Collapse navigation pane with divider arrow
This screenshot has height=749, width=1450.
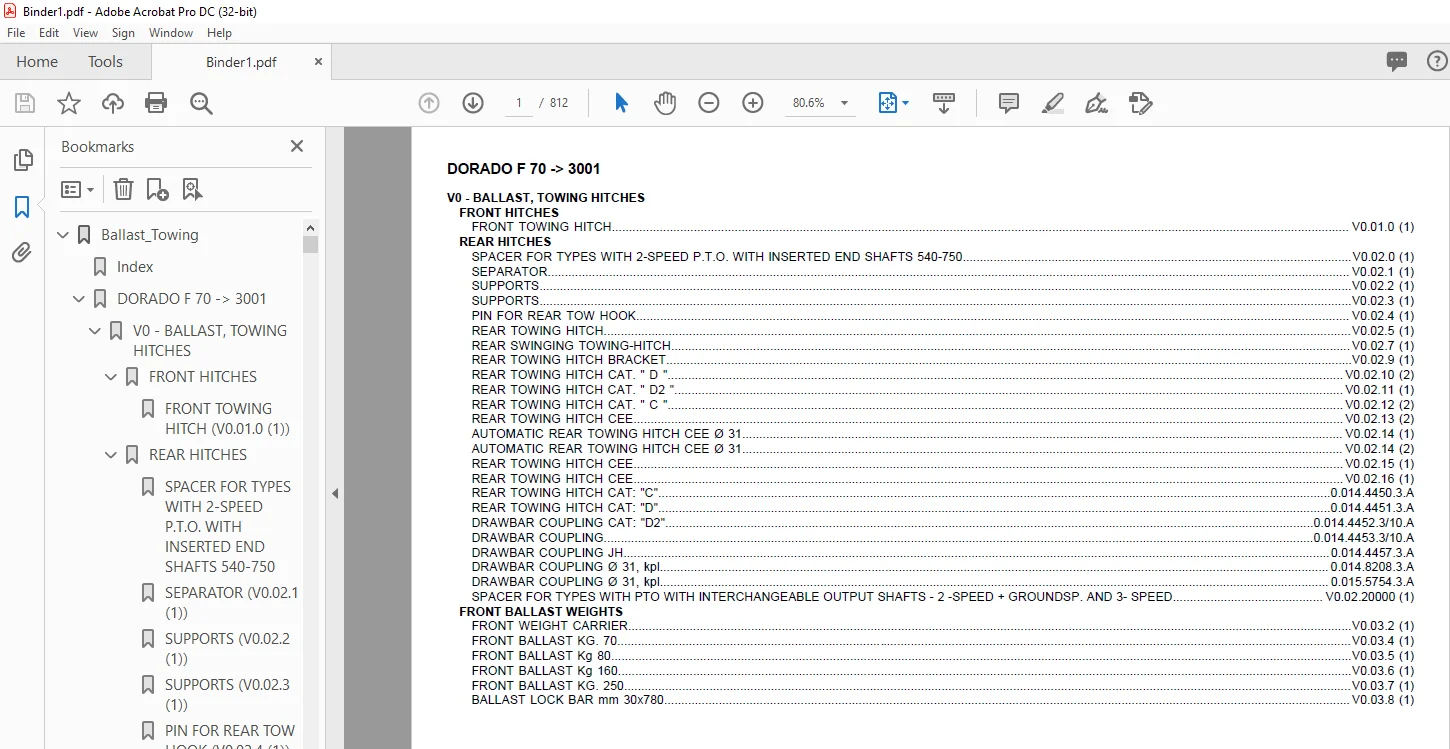pyautogui.click(x=335, y=493)
